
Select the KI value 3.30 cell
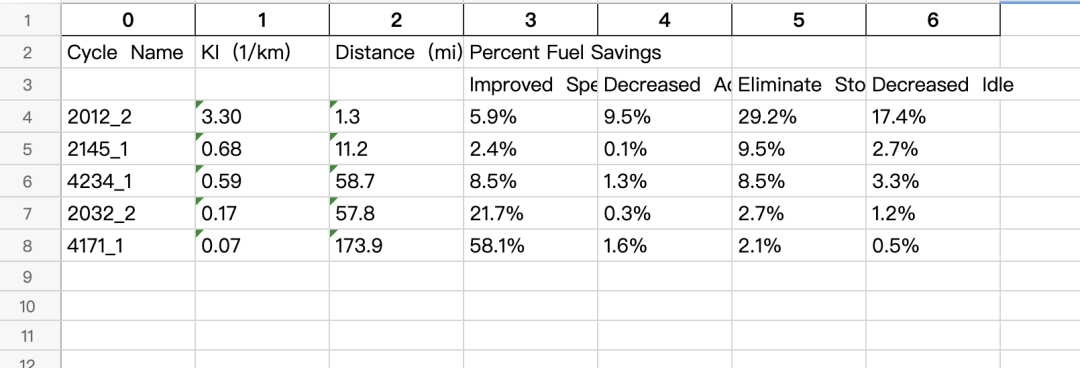point(262,116)
